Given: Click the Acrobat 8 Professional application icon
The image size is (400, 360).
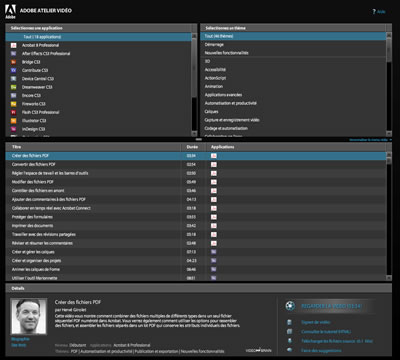Looking at the screenshot, I should click(14, 45).
